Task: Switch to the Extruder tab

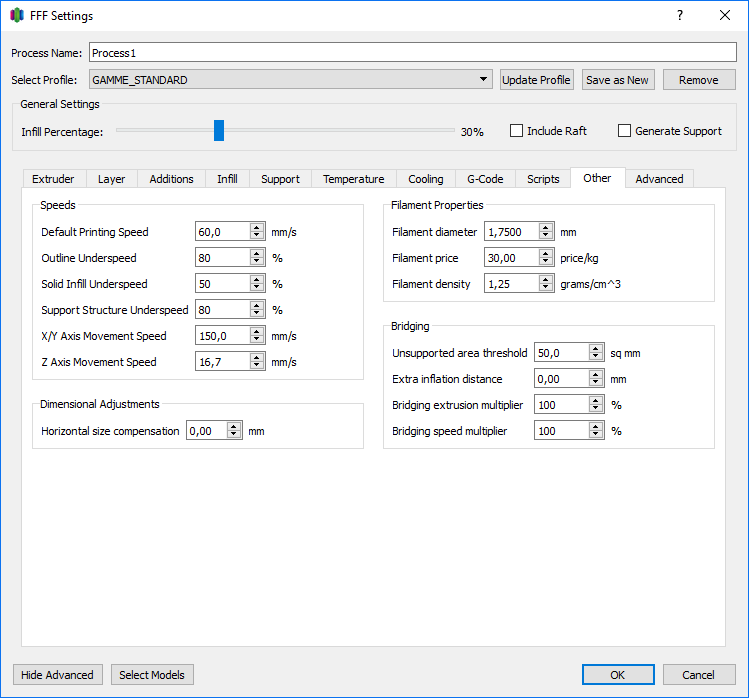Action: (x=53, y=179)
